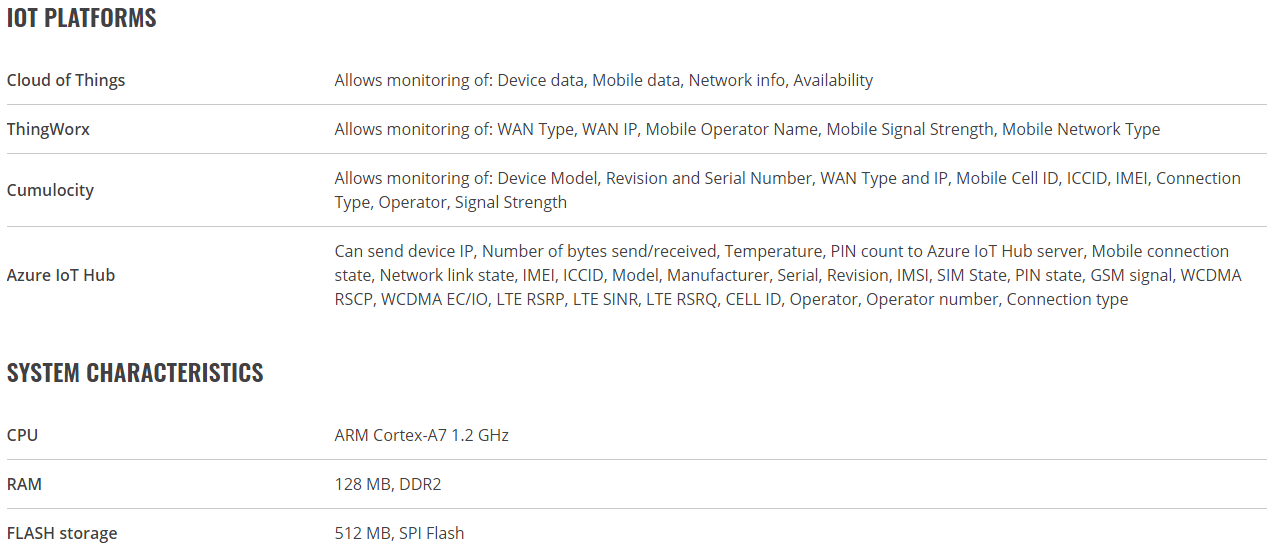
Task: Click the line starting 'state, Network link state'
Action: click(788, 275)
